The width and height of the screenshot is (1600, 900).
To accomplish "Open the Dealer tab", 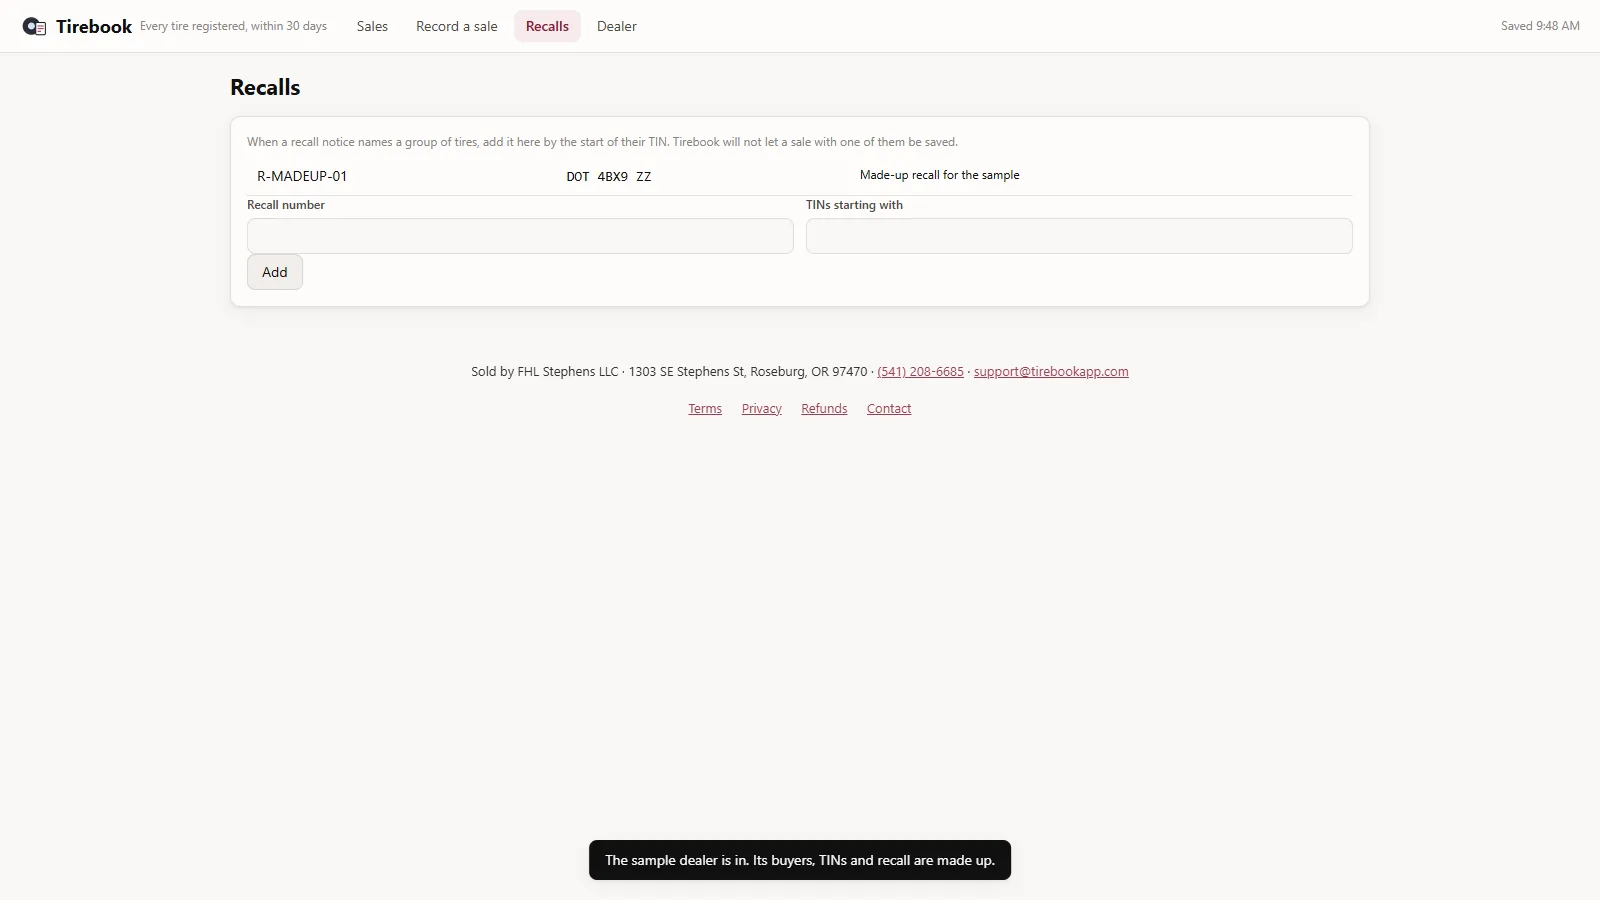I will [616, 26].
